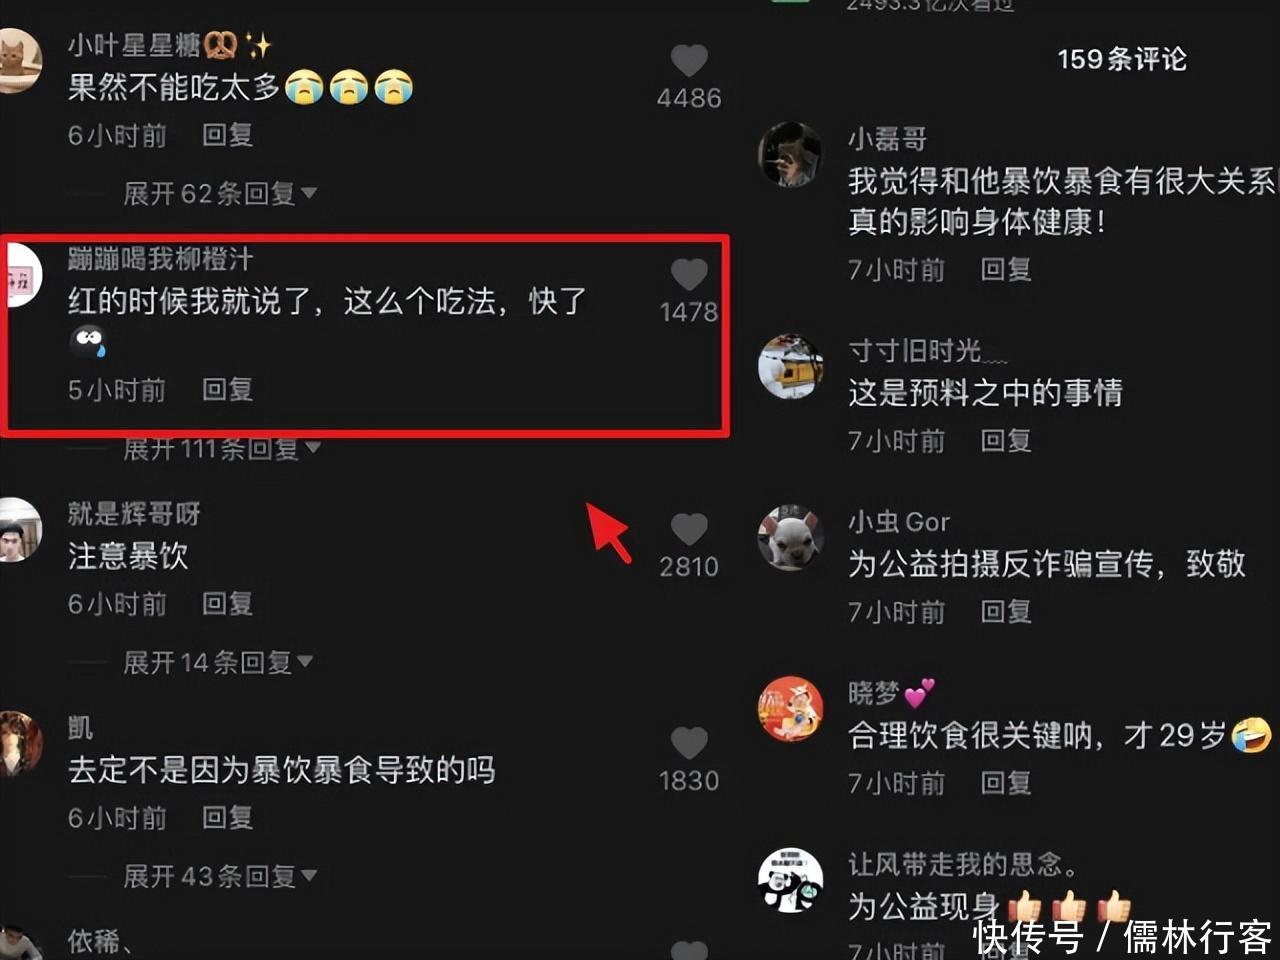Open 小磊哥's profile avatar
This screenshot has height=960, width=1280.
click(x=790, y=155)
